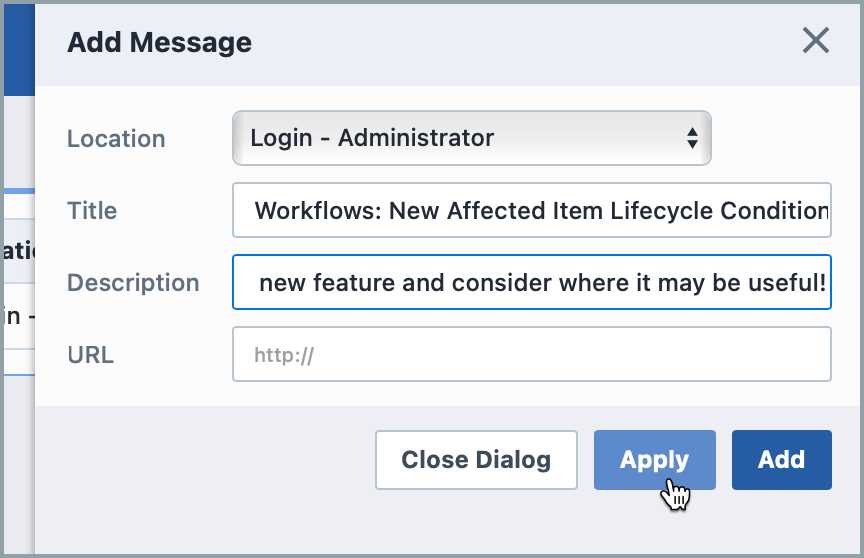
Task: Close the Add Message dialog with X
Action: point(816,41)
